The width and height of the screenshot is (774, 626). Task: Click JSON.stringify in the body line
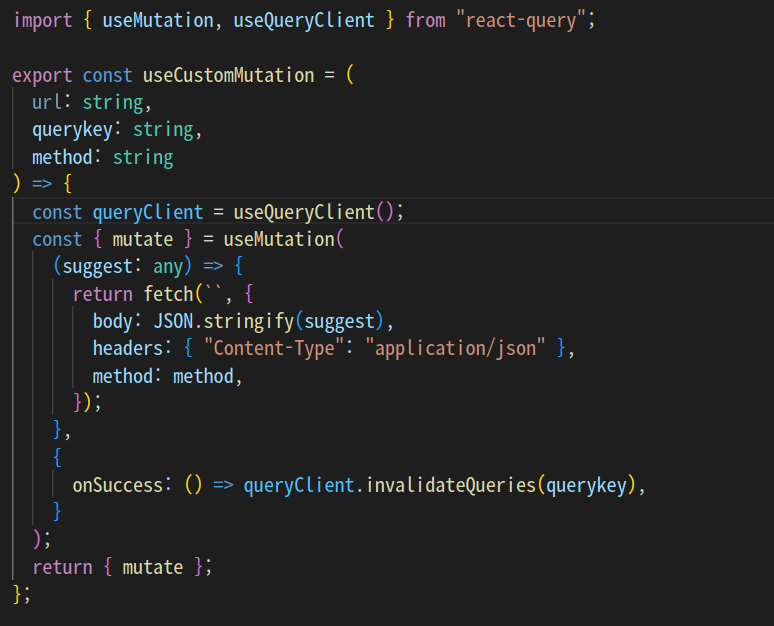pyautogui.click(x=224, y=321)
